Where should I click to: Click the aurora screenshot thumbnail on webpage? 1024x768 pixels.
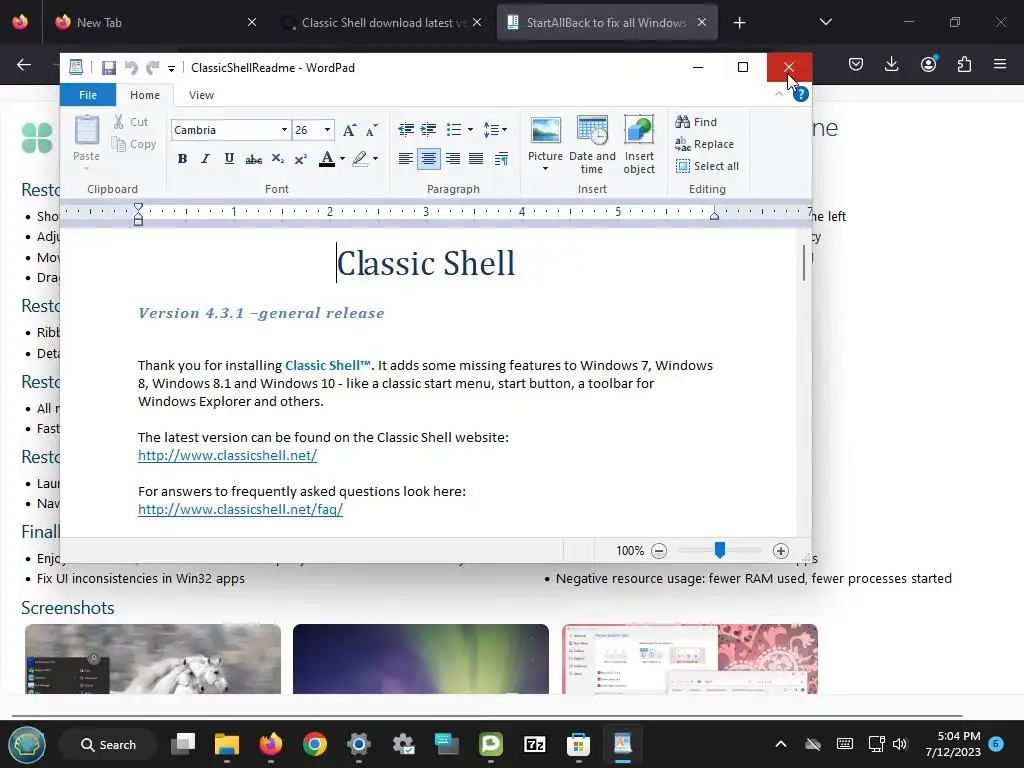click(x=421, y=658)
